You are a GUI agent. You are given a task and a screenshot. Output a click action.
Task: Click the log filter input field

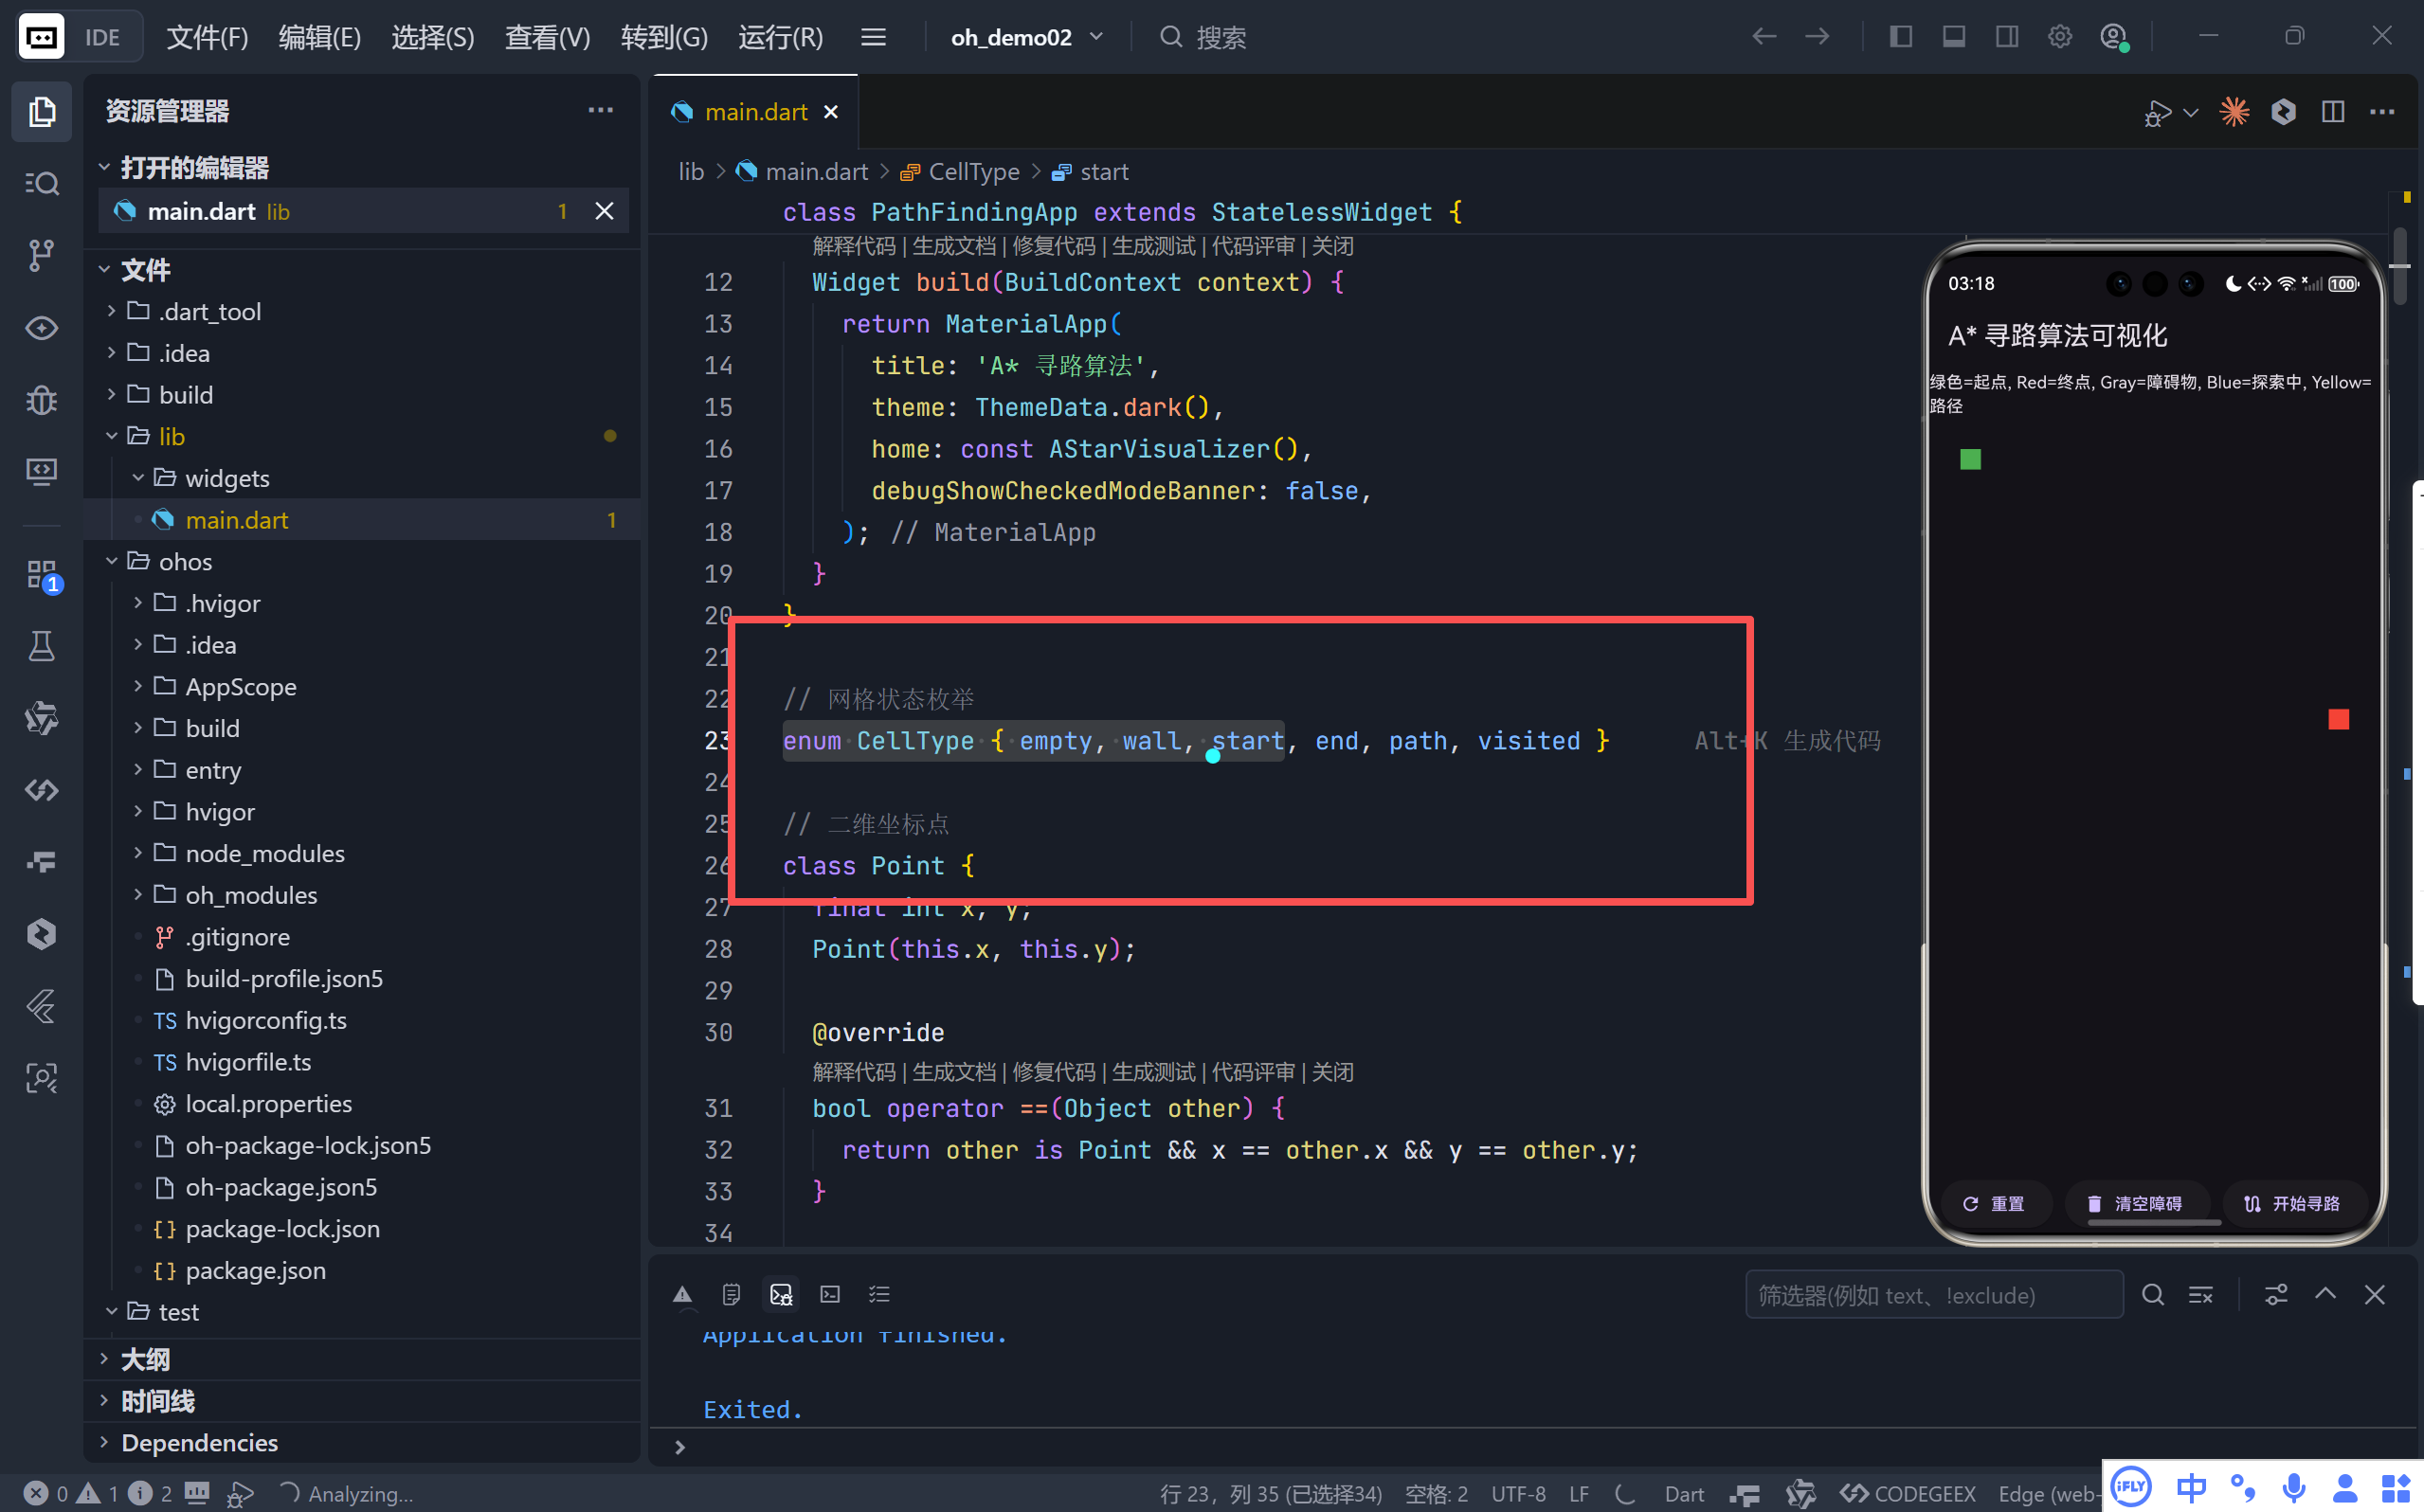pyautogui.click(x=1934, y=1295)
